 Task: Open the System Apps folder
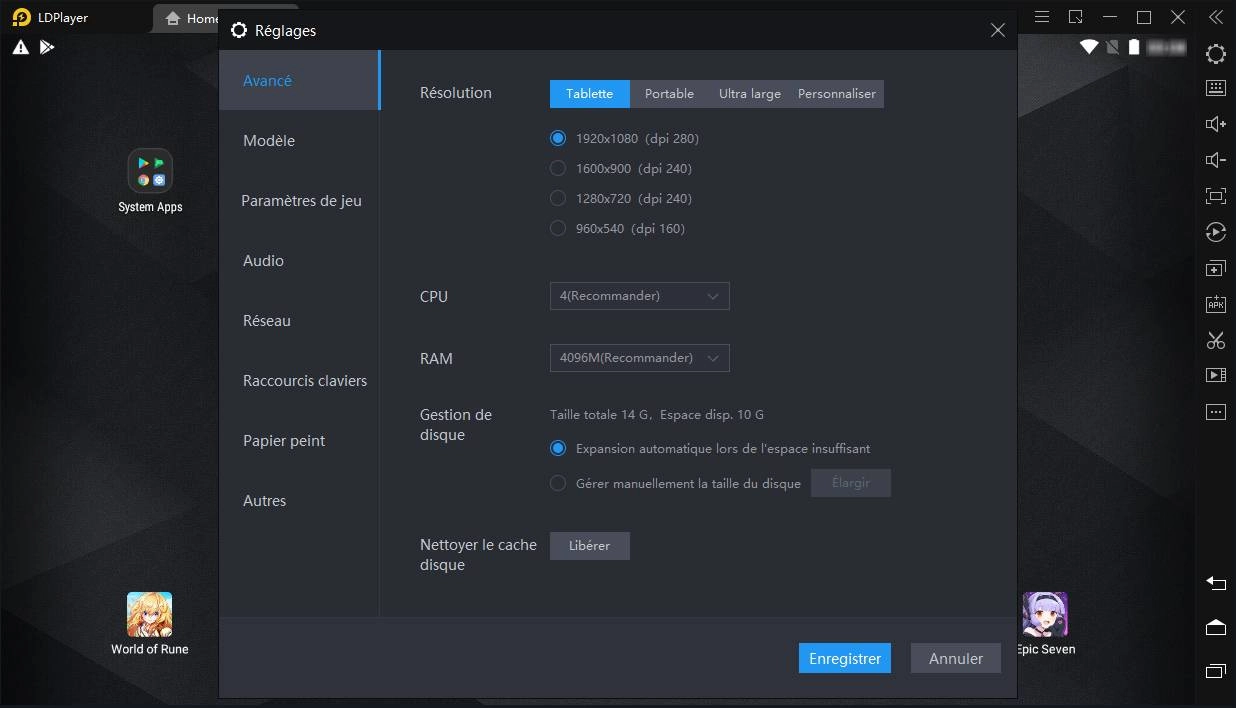[150, 172]
